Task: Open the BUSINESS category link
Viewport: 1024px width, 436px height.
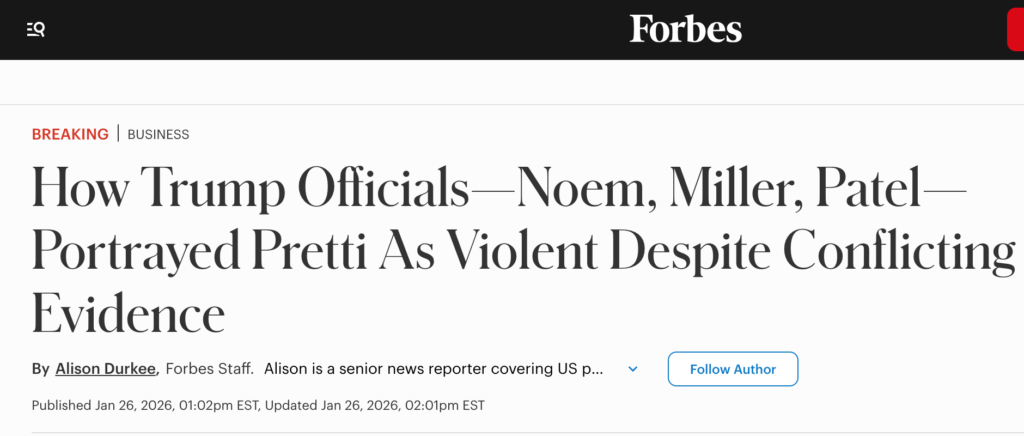Action: coord(158,134)
